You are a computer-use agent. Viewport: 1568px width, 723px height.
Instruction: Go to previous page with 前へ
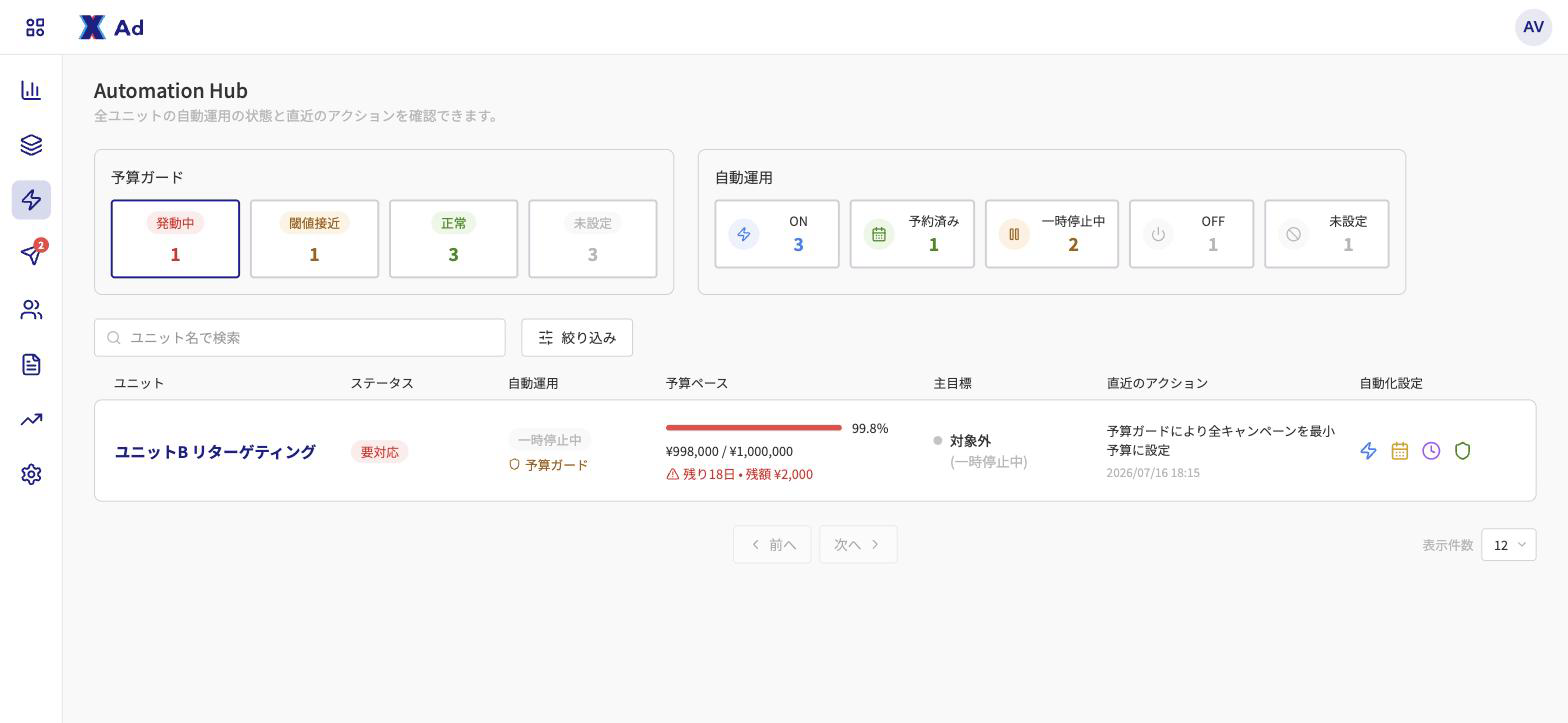click(x=772, y=544)
